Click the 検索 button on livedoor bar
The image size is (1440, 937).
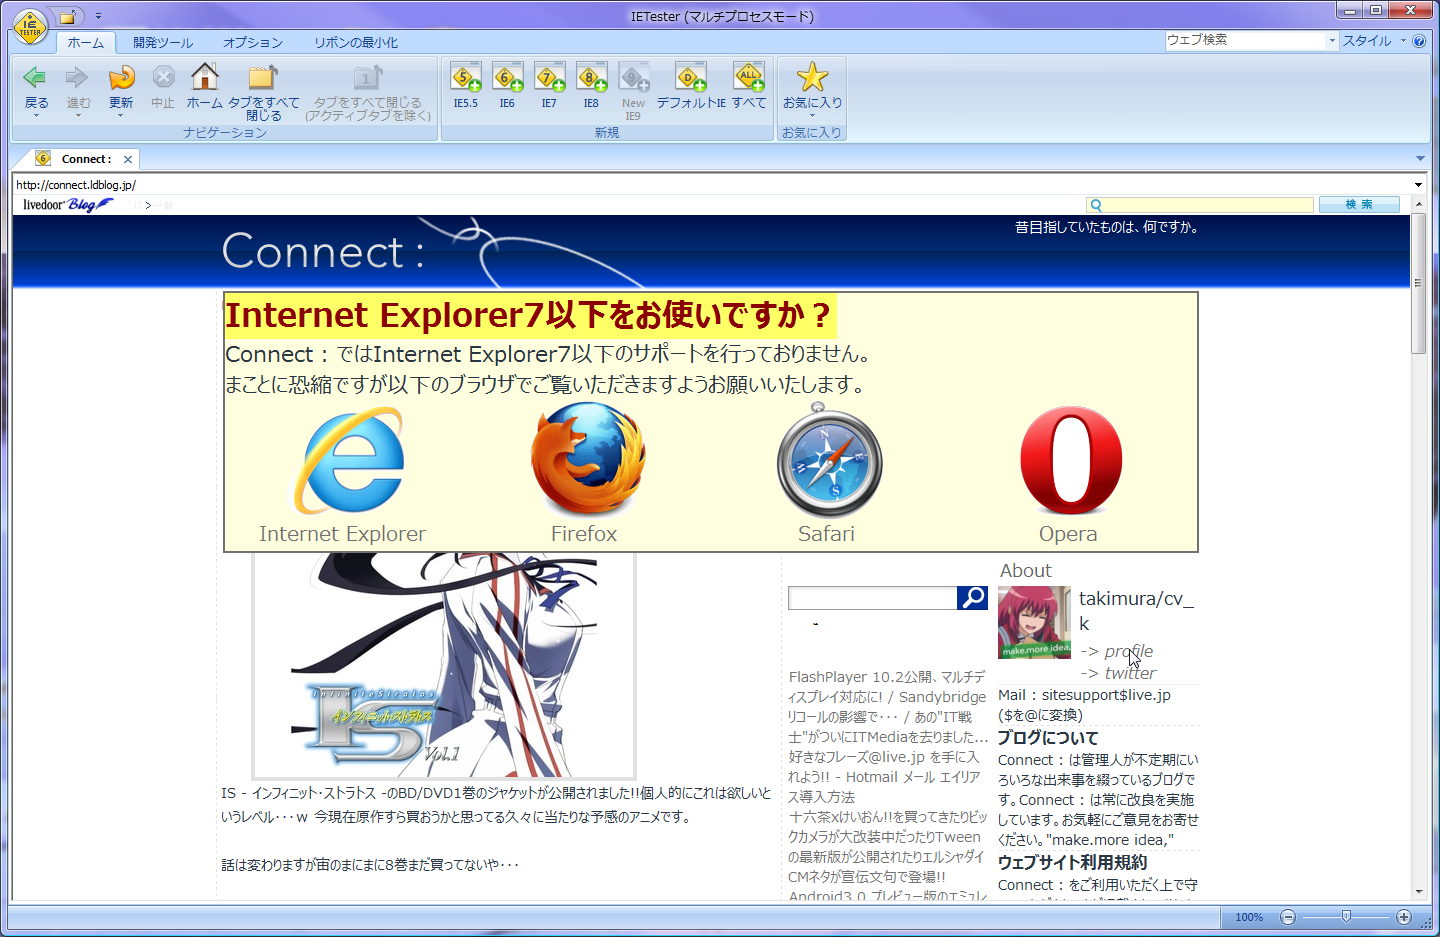tap(1359, 205)
